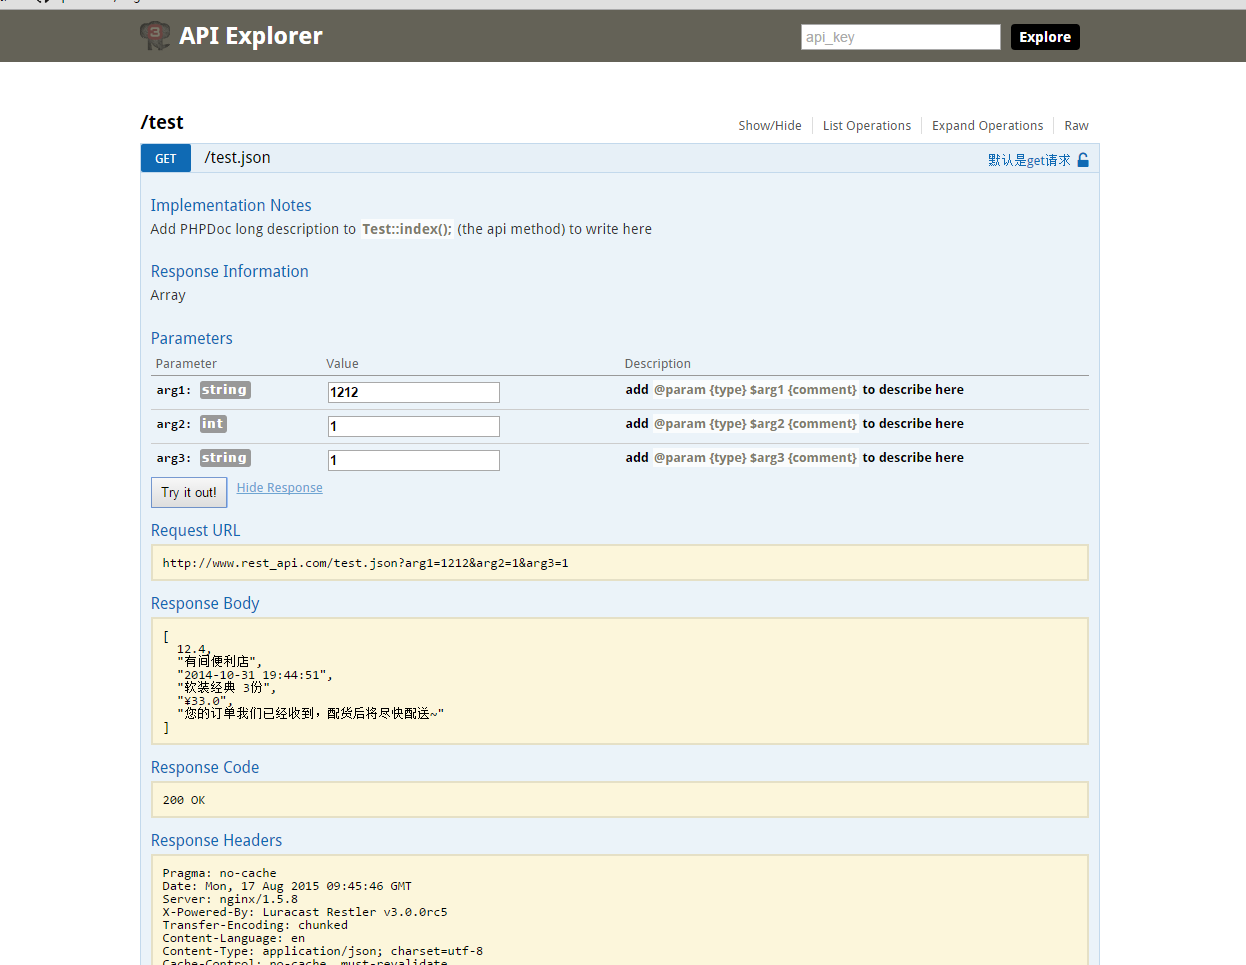Screen dimensions: 1246x965
Task: Collapse the /test.json operation path
Action: click(x=238, y=158)
